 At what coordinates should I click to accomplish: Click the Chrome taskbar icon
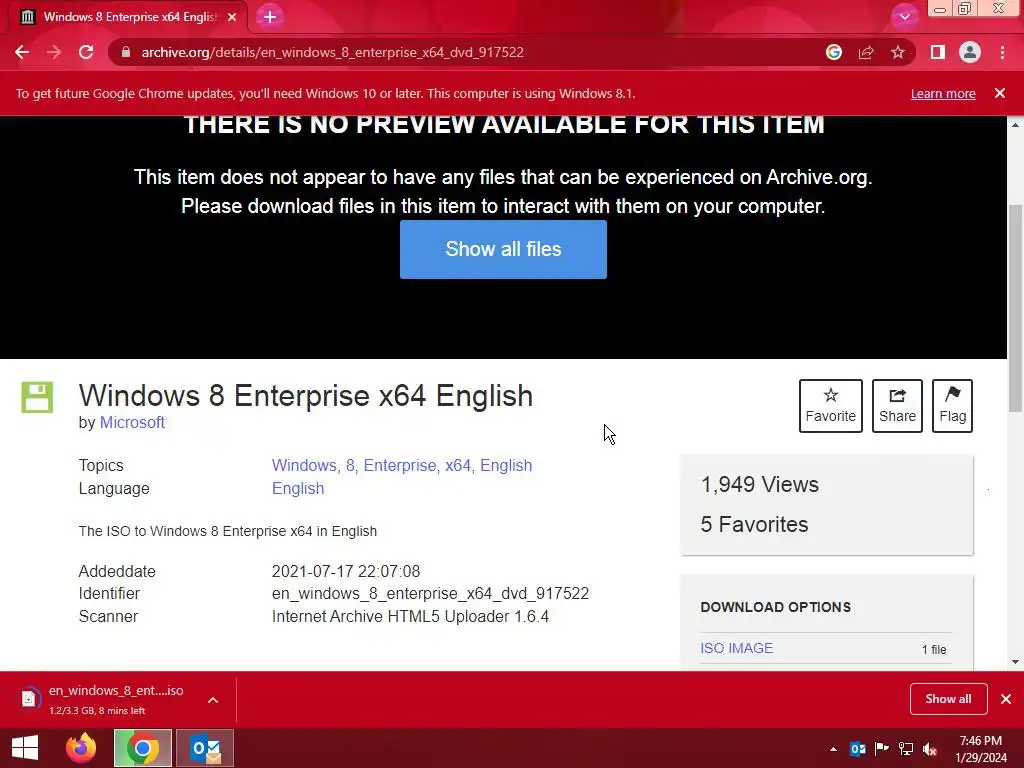coord(142,748)
